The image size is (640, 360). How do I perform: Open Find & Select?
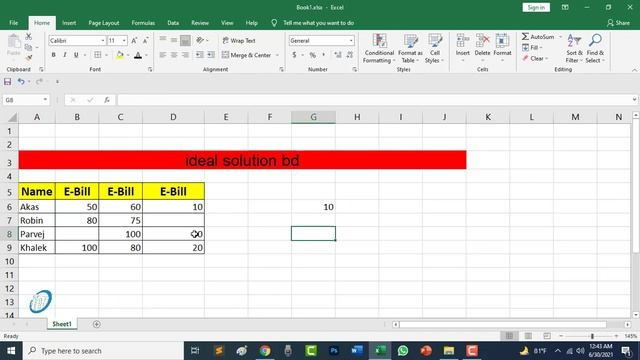[x=595, y=49]
